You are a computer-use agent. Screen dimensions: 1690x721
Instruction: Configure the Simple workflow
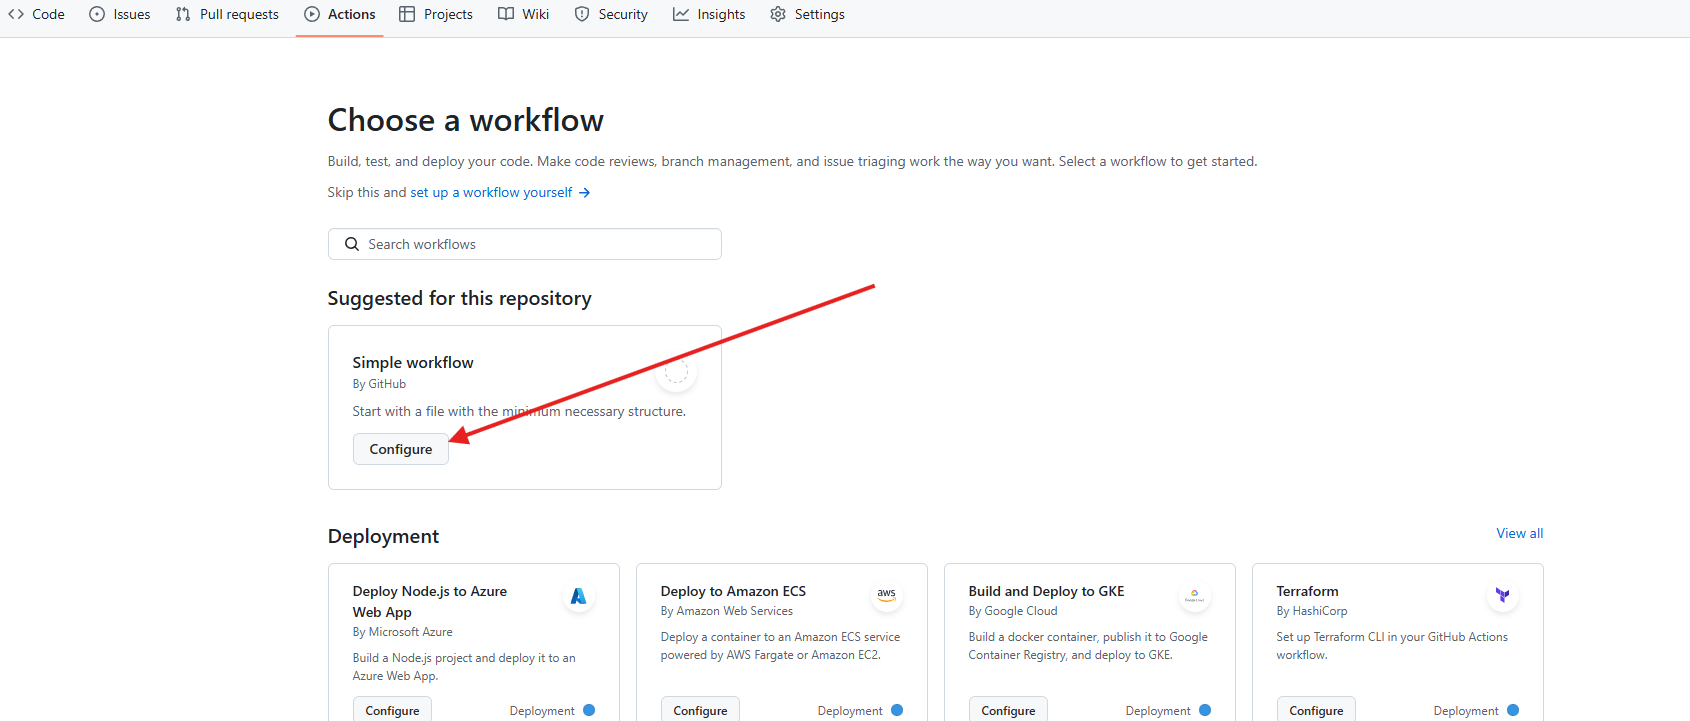(x=401, y=449)
